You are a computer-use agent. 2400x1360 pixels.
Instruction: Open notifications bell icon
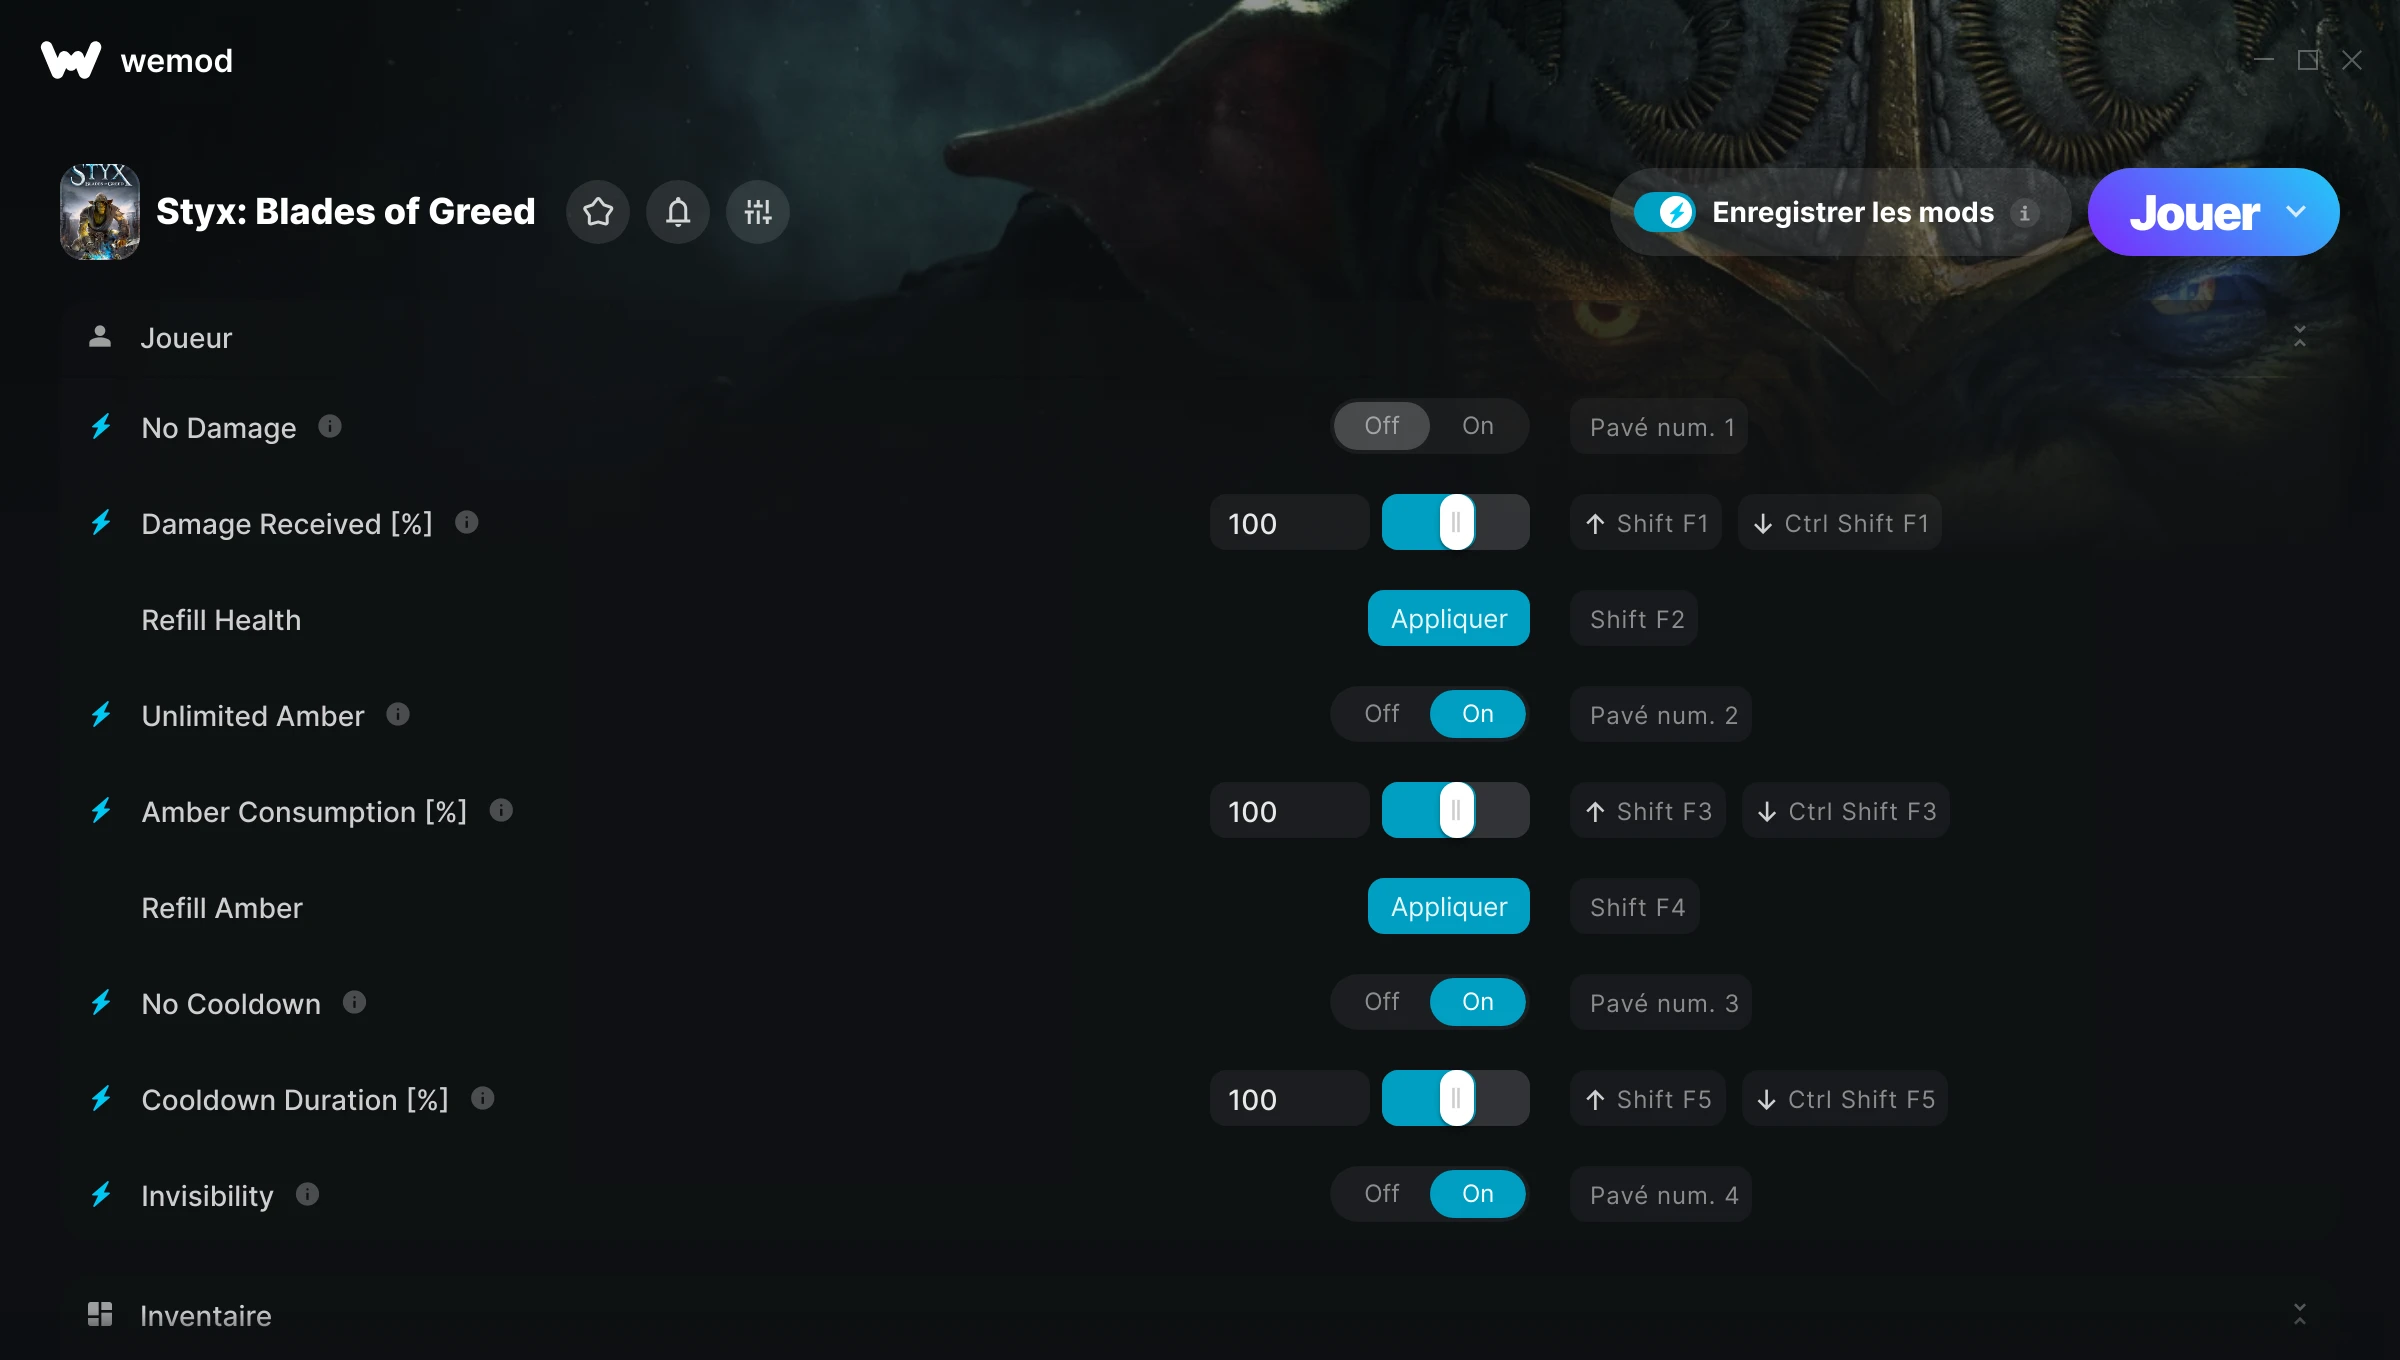pos(678,212)
